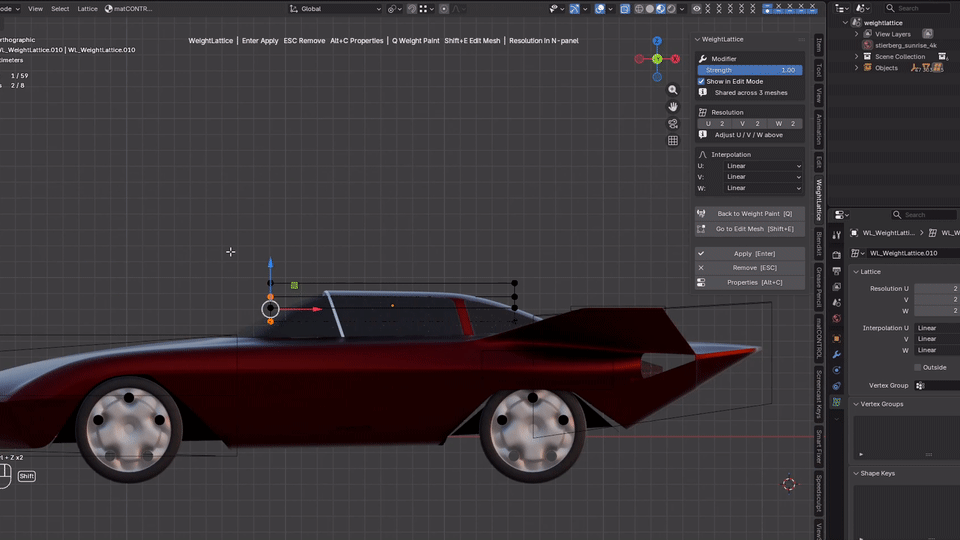Open the Object properties tab icon

point(836,339)
